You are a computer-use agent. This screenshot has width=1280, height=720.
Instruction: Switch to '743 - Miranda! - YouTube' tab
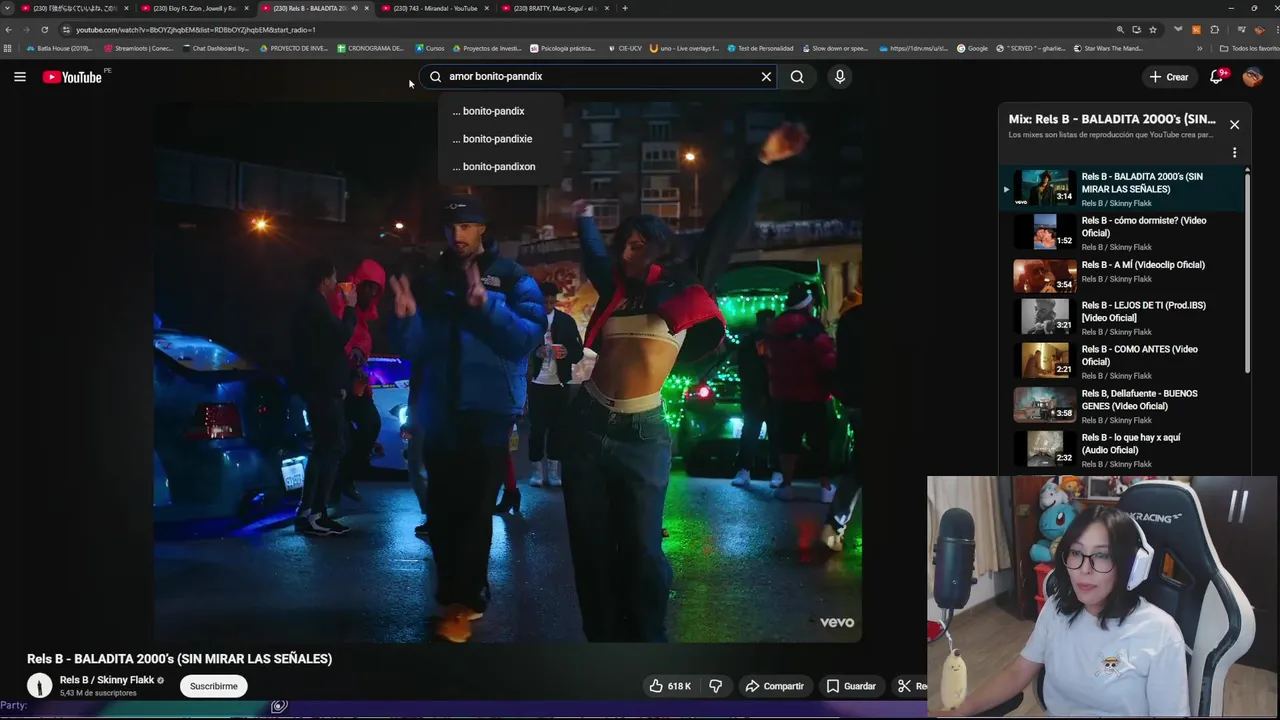[435, 8]
